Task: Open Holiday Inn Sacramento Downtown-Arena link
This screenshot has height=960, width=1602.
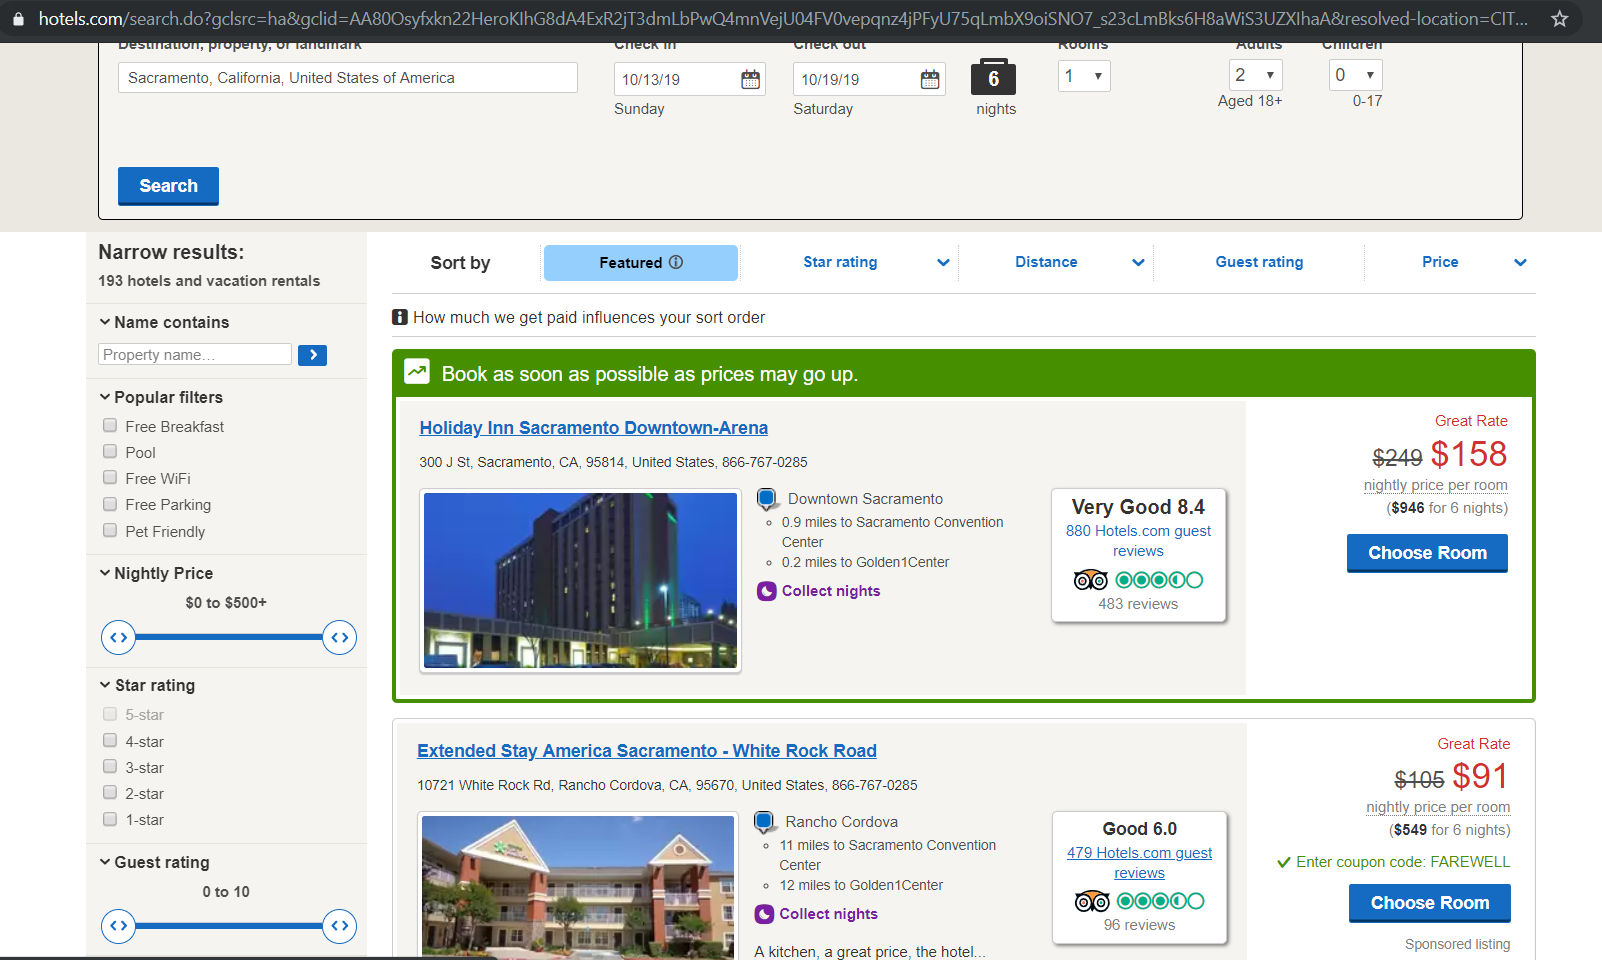Action: point(593,428)
